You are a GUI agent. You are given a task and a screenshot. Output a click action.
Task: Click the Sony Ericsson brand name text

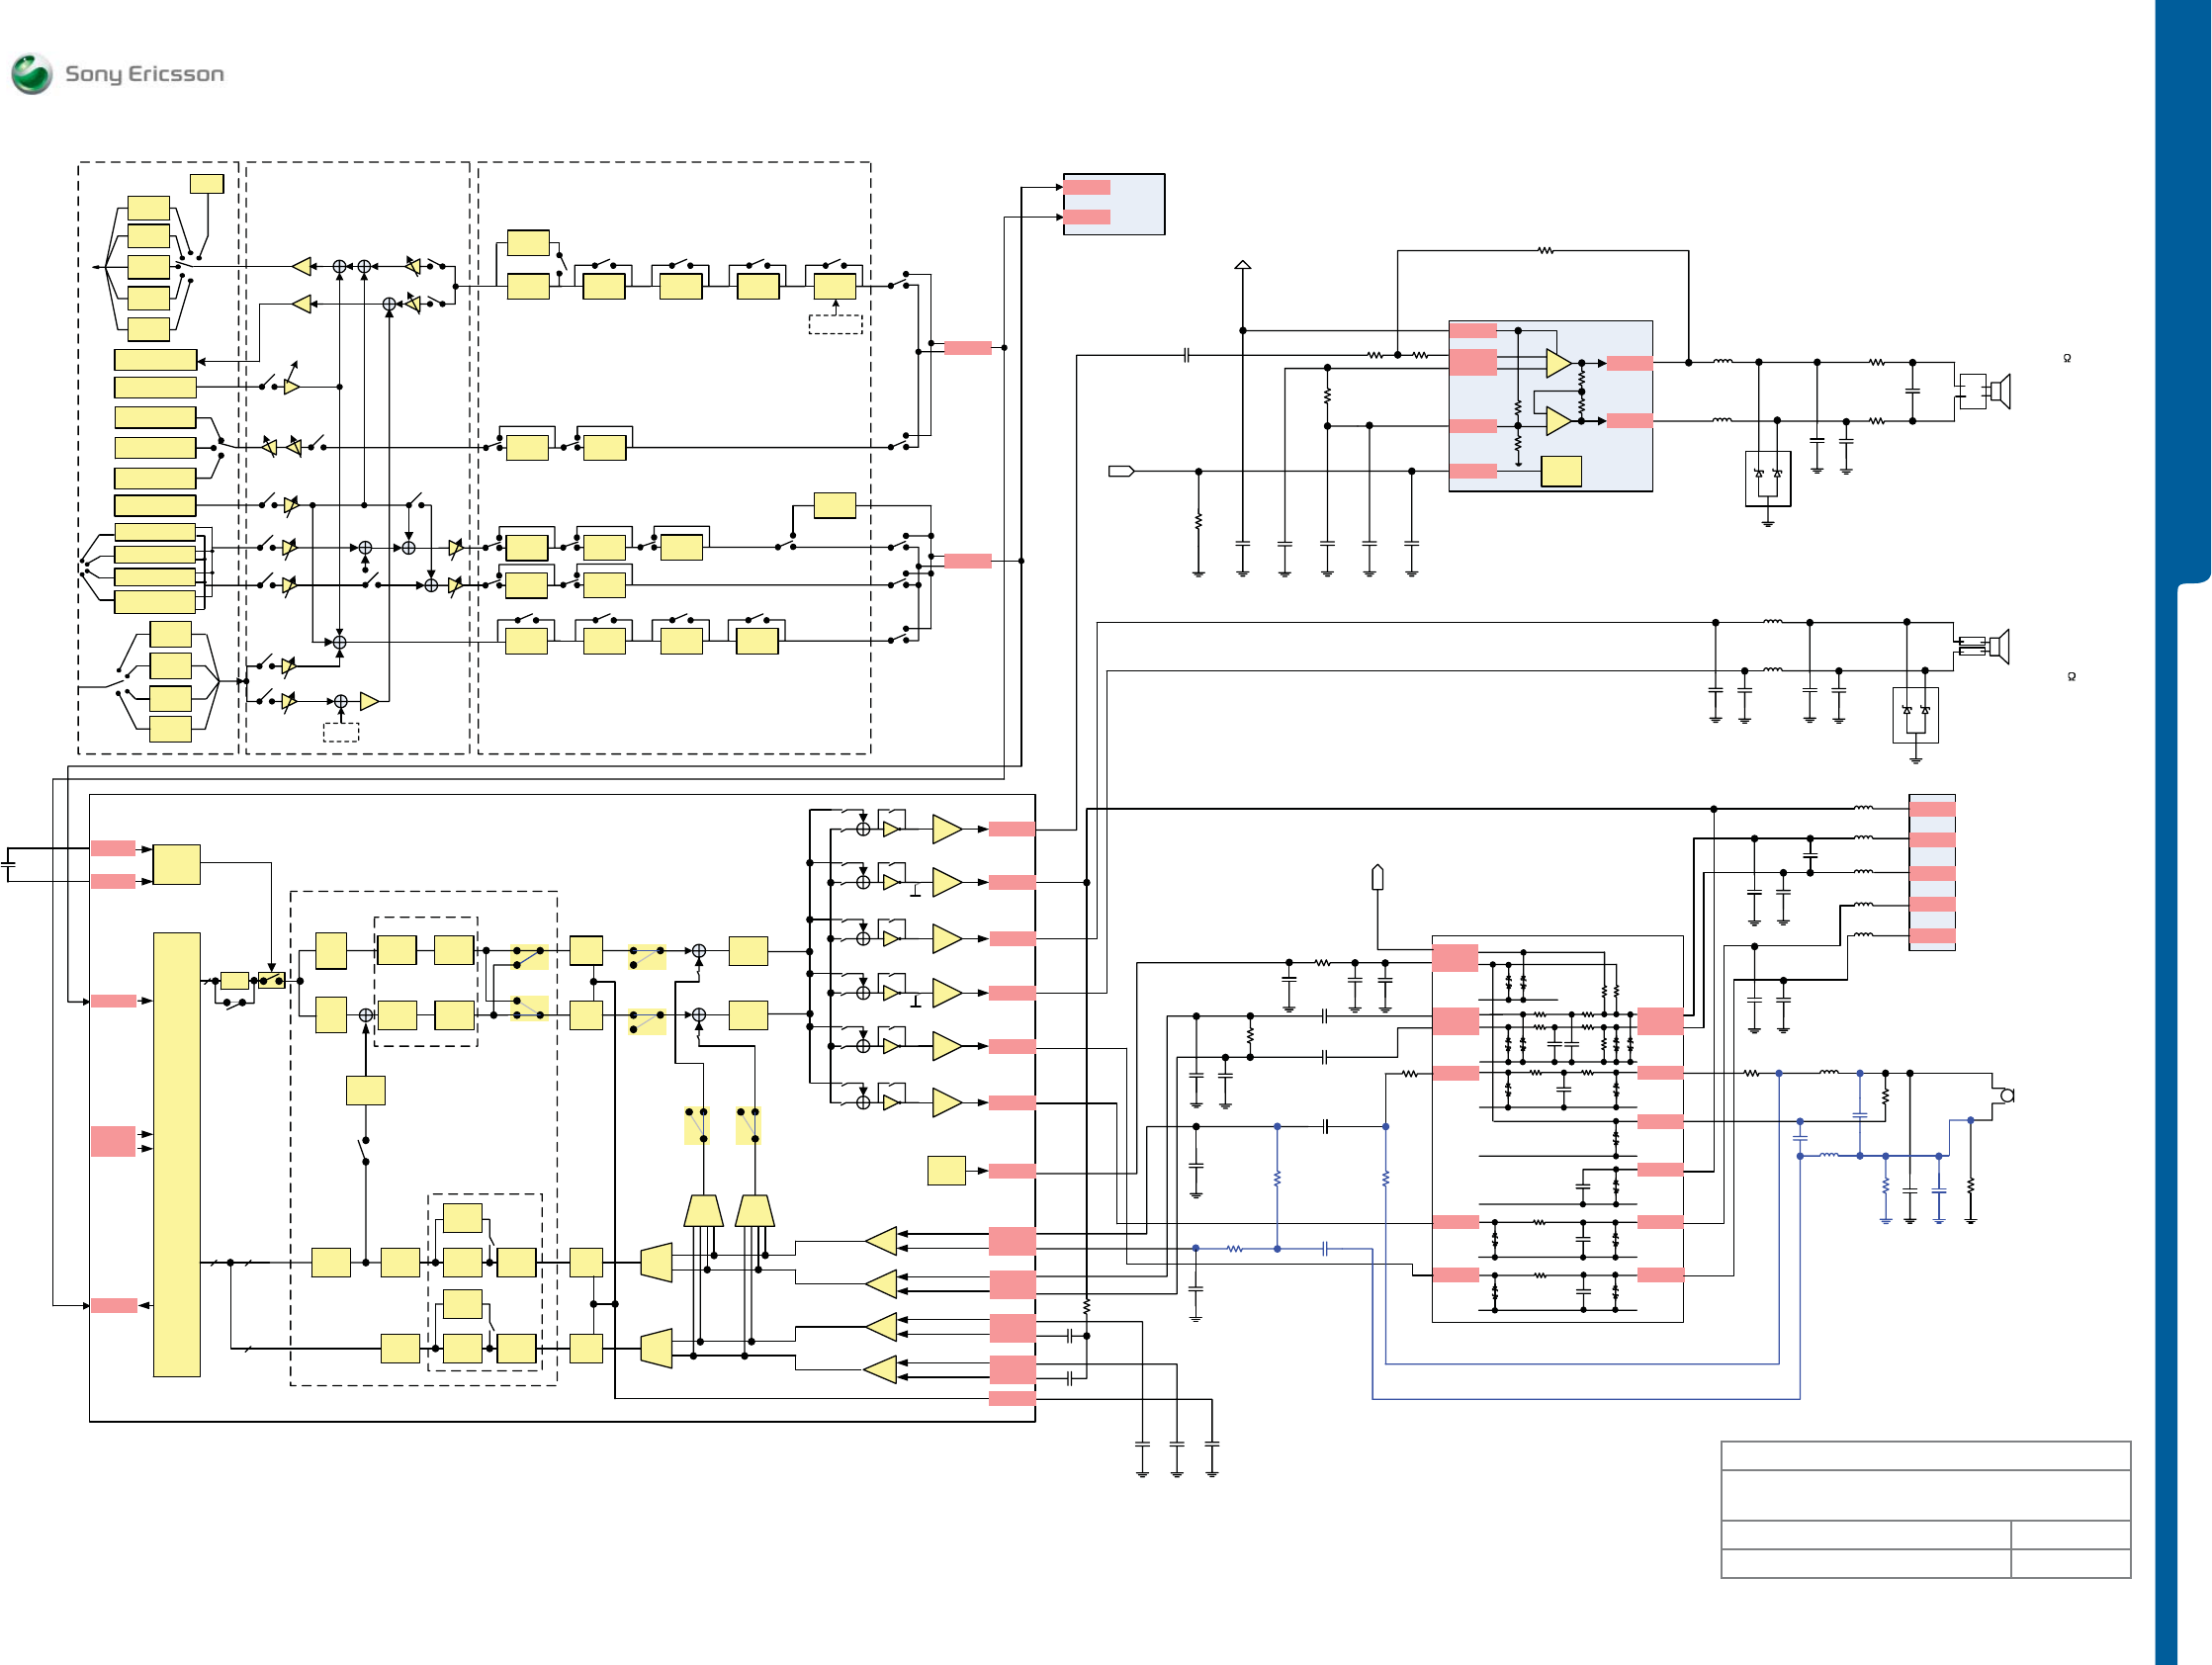click(x=144, y=74)
